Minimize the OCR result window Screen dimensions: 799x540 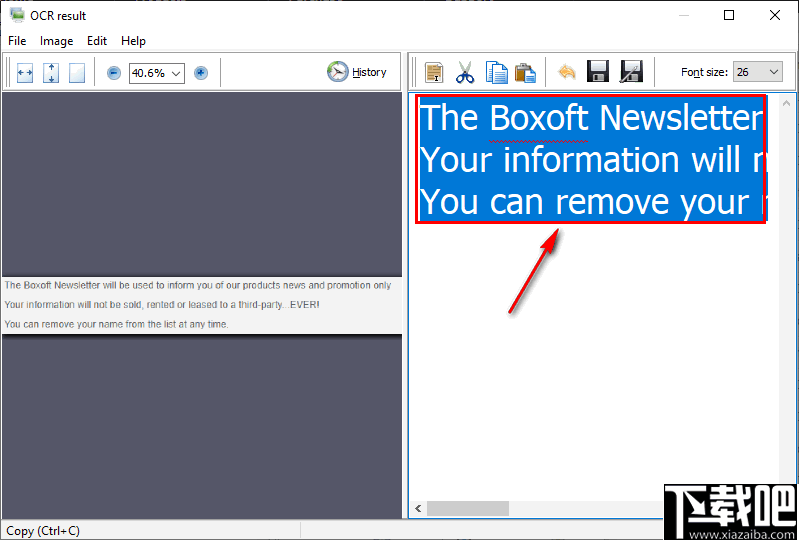pos(684,16)
